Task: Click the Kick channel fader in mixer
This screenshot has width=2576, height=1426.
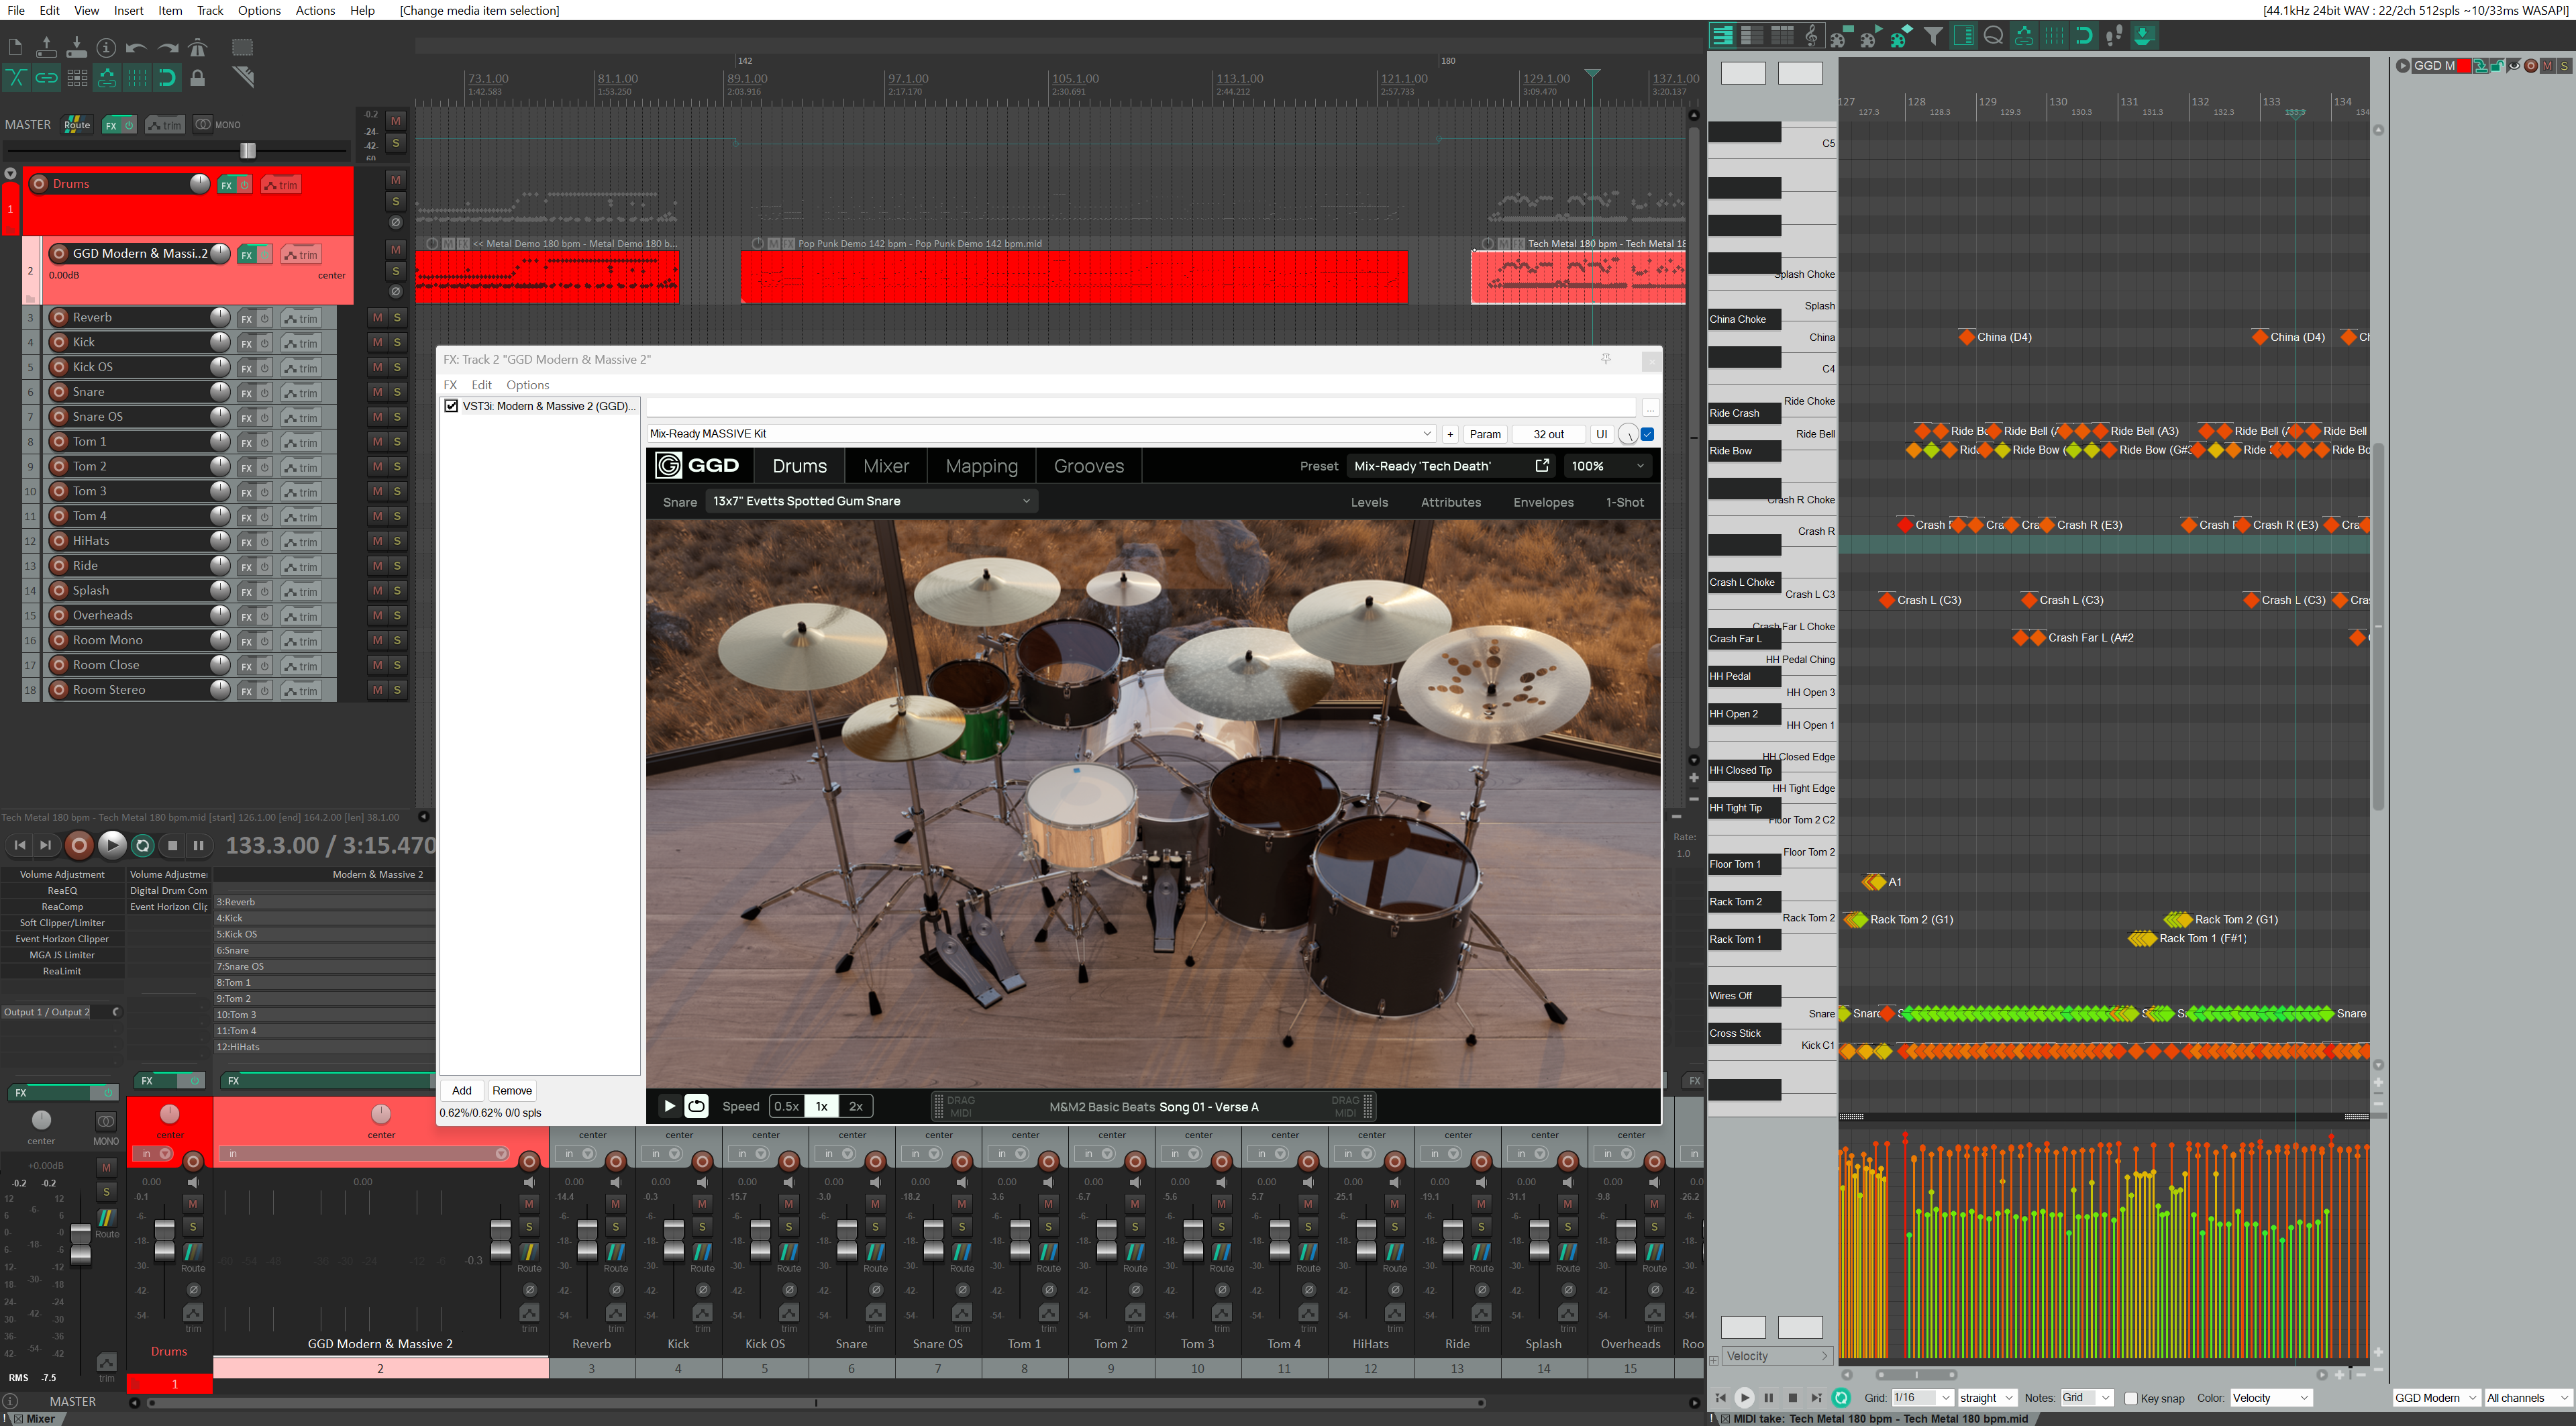Action: click(674, 1240)
